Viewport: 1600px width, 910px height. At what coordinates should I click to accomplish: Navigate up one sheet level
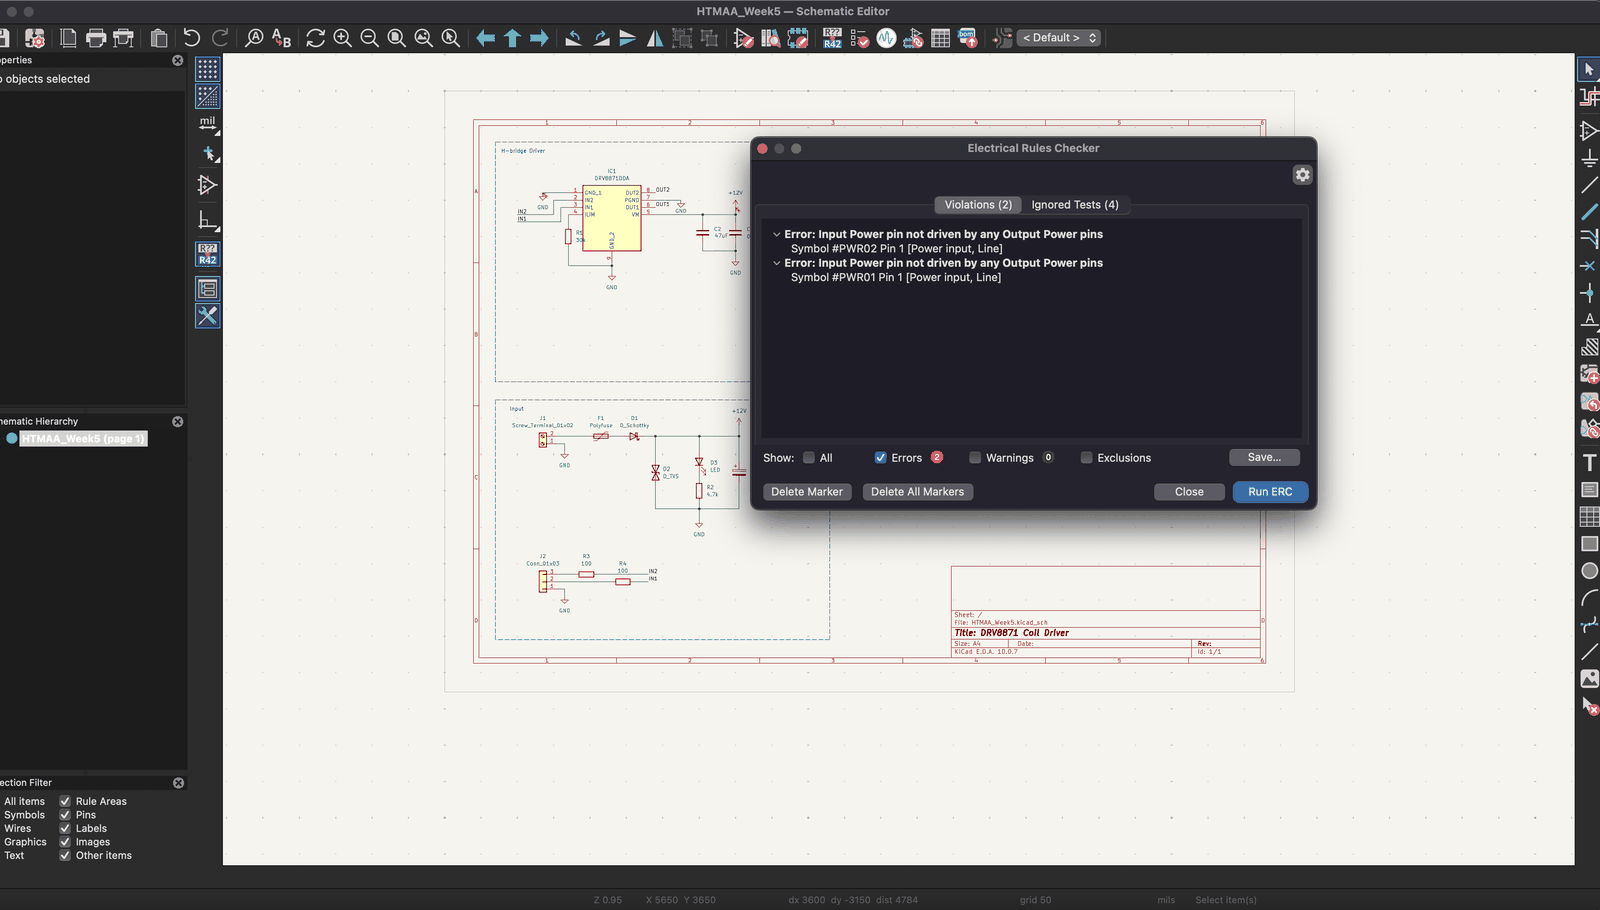pos(512,38)
